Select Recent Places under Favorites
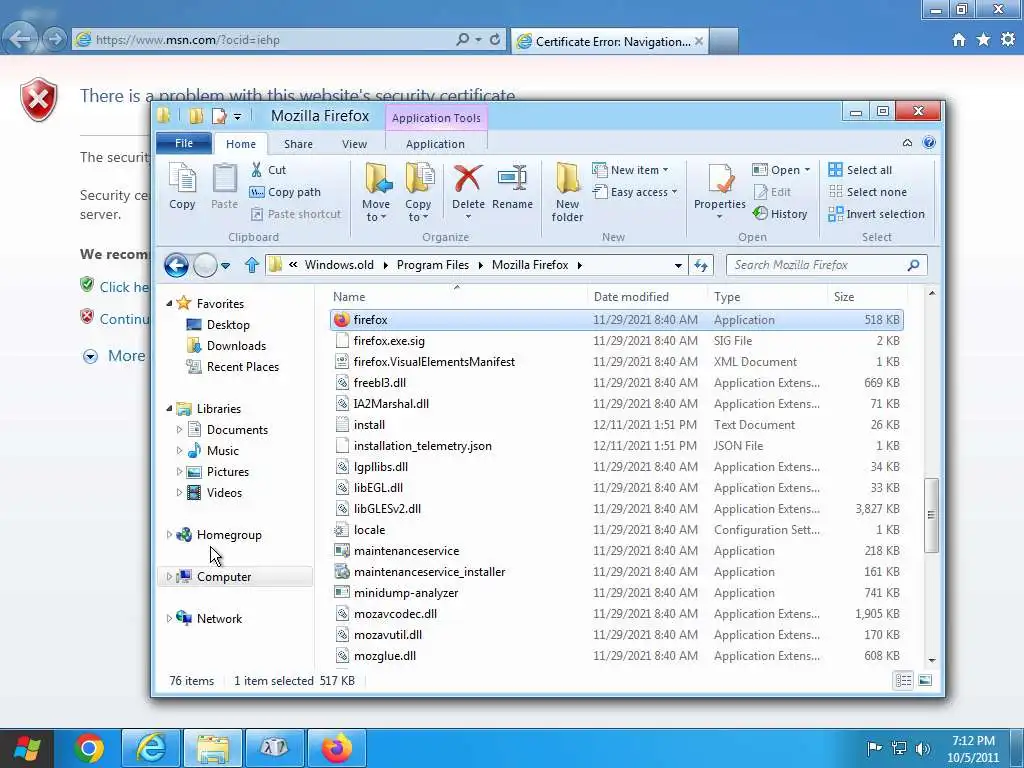The image size is (1024, 768). tap(233, 367)
